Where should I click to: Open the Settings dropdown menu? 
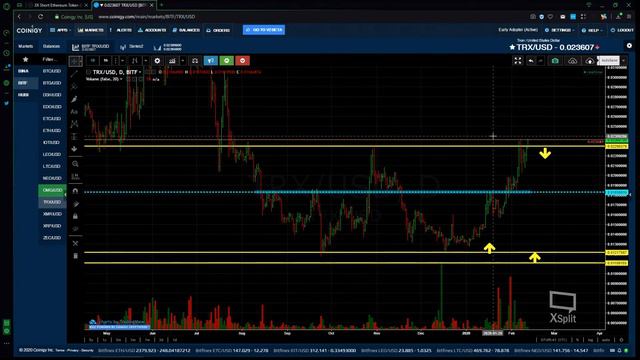point(560,30)
